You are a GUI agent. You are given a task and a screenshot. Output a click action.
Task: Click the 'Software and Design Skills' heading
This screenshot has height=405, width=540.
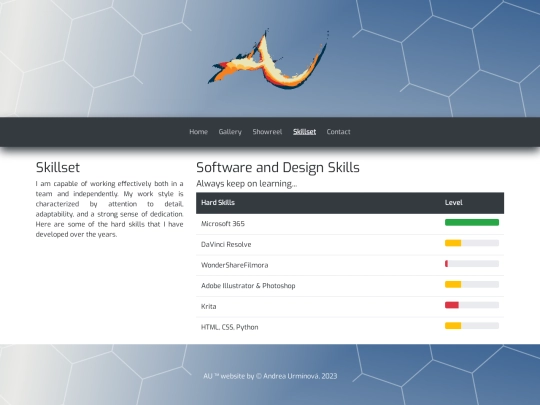point(278,168)
